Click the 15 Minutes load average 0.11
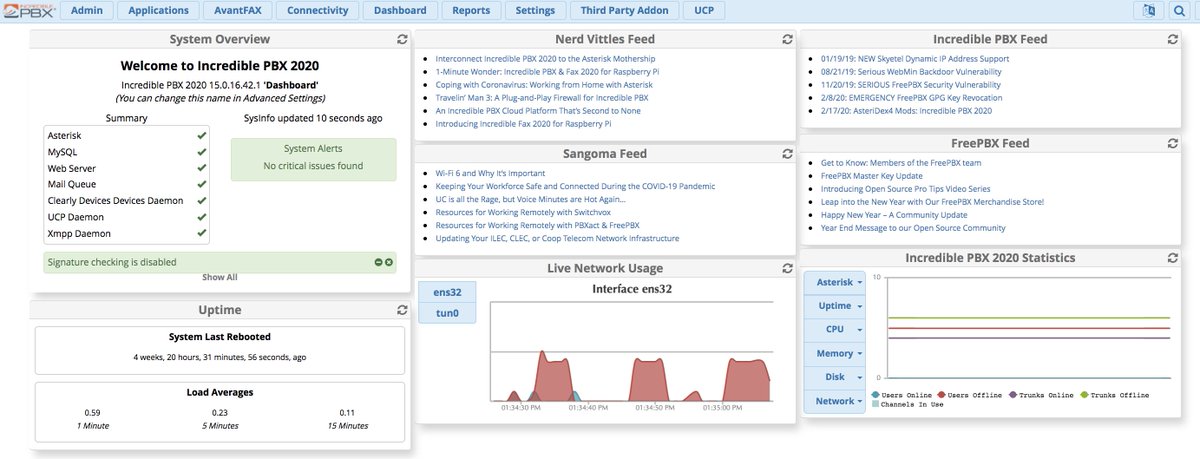Viewport: 1200px width, 459px height. tap(347, 412)
